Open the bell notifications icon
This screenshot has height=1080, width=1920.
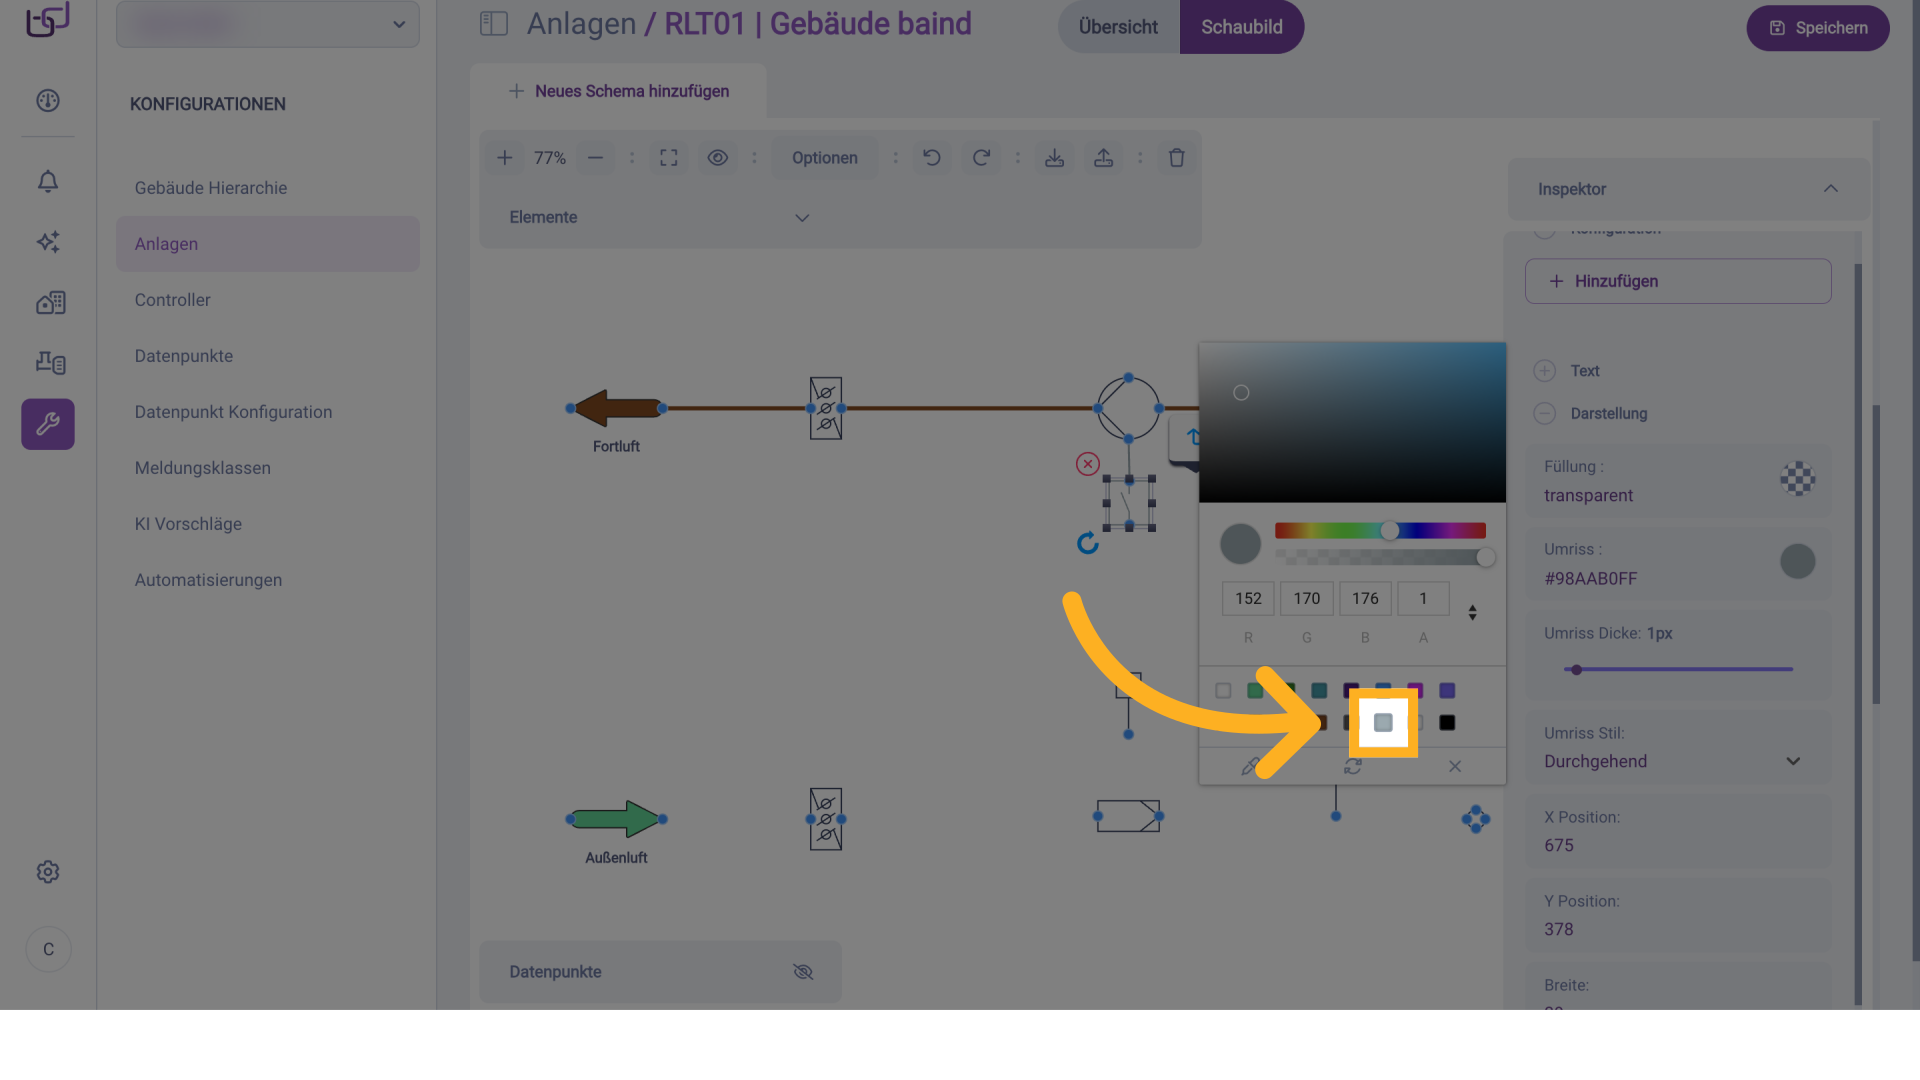48,181
